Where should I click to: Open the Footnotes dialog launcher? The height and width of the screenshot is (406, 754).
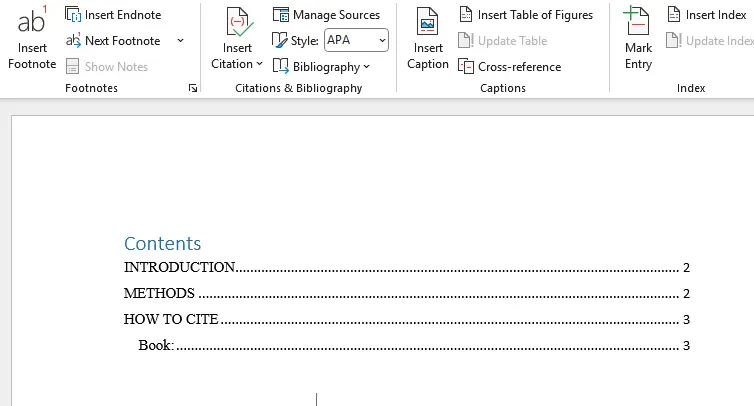[x=192, y=89]
